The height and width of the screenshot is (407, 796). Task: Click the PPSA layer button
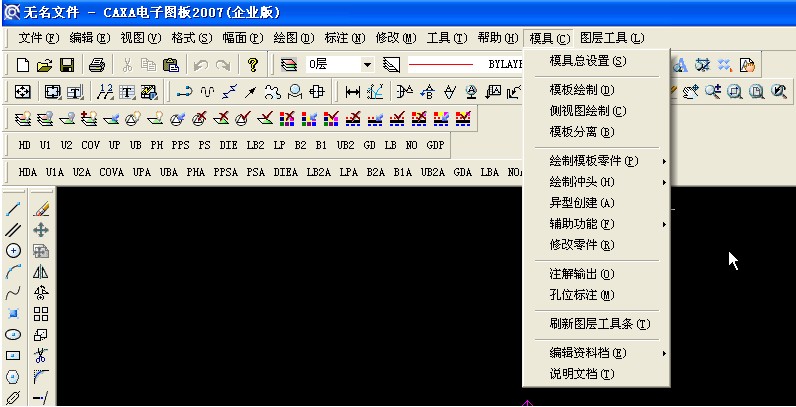pyautogui.click(x=226, y=172)
